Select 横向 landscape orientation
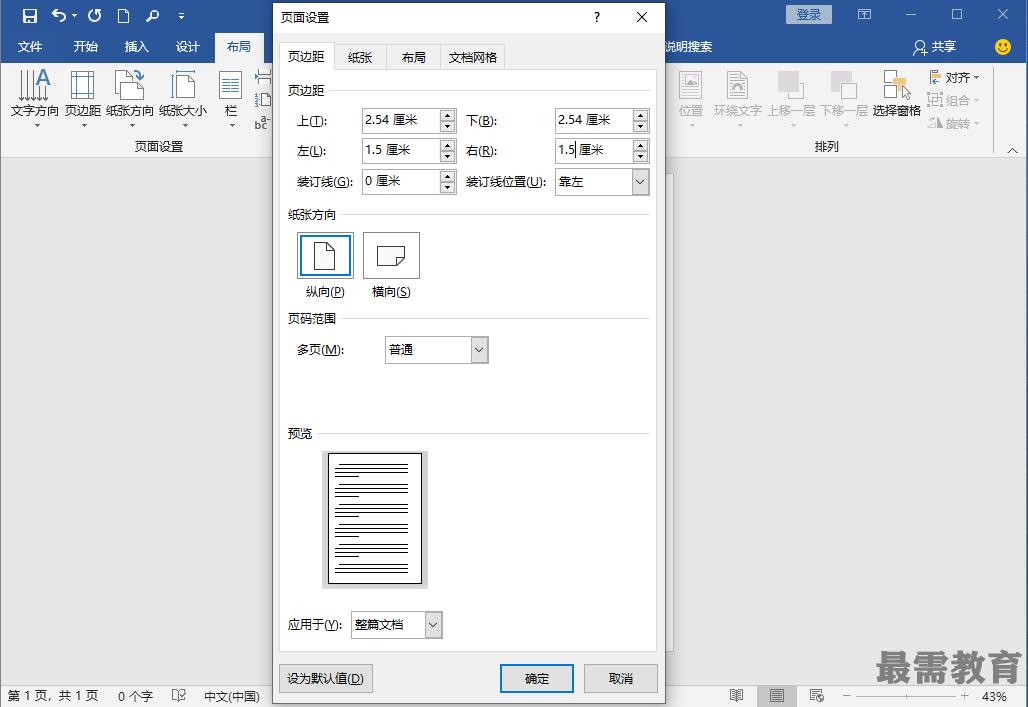 (391, 255)
